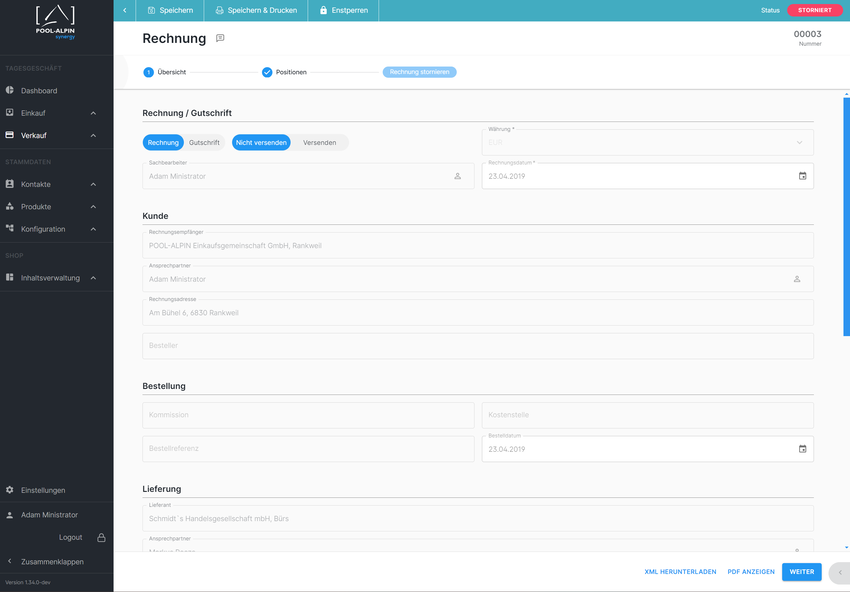Viewport: 850px width, 592px height.
Task: Click the Logout lock icon
Action: 101,538
